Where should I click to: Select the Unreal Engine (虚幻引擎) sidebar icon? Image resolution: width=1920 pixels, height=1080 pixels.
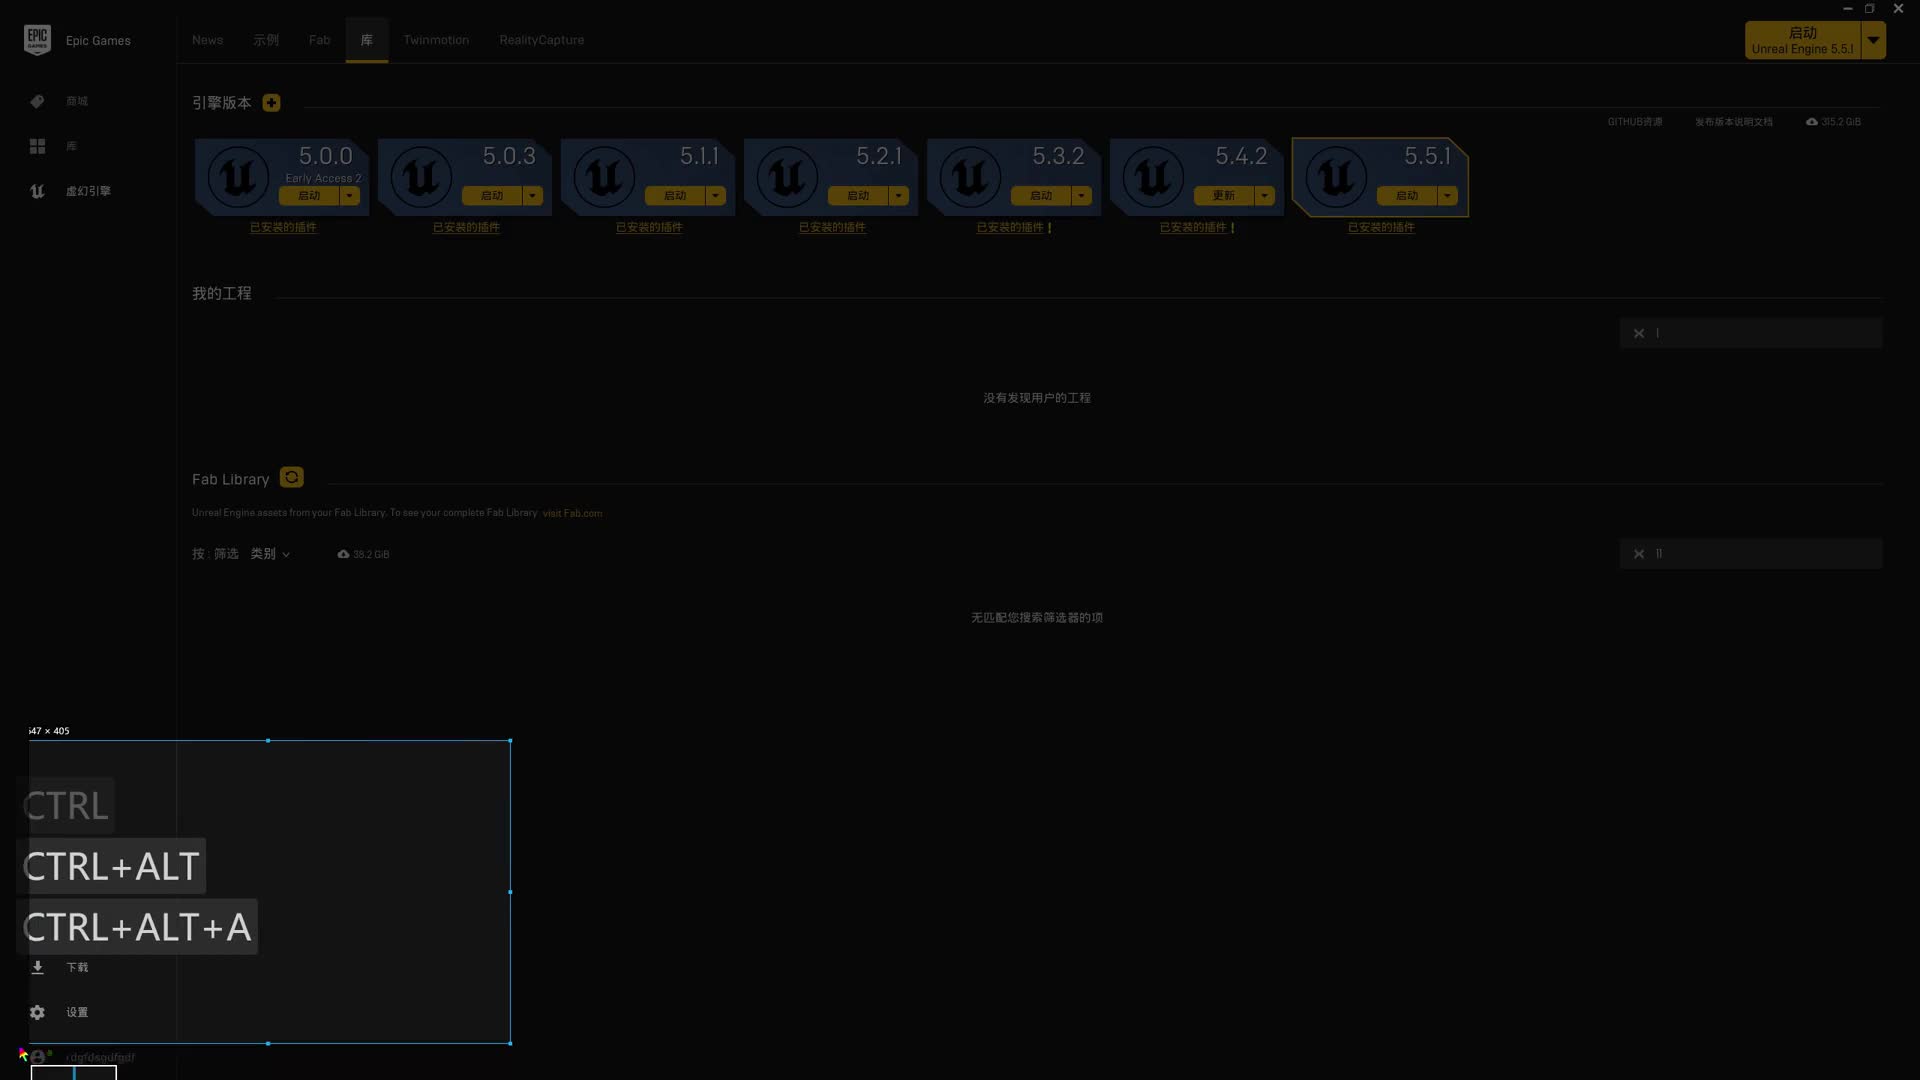tap(37, 191)
